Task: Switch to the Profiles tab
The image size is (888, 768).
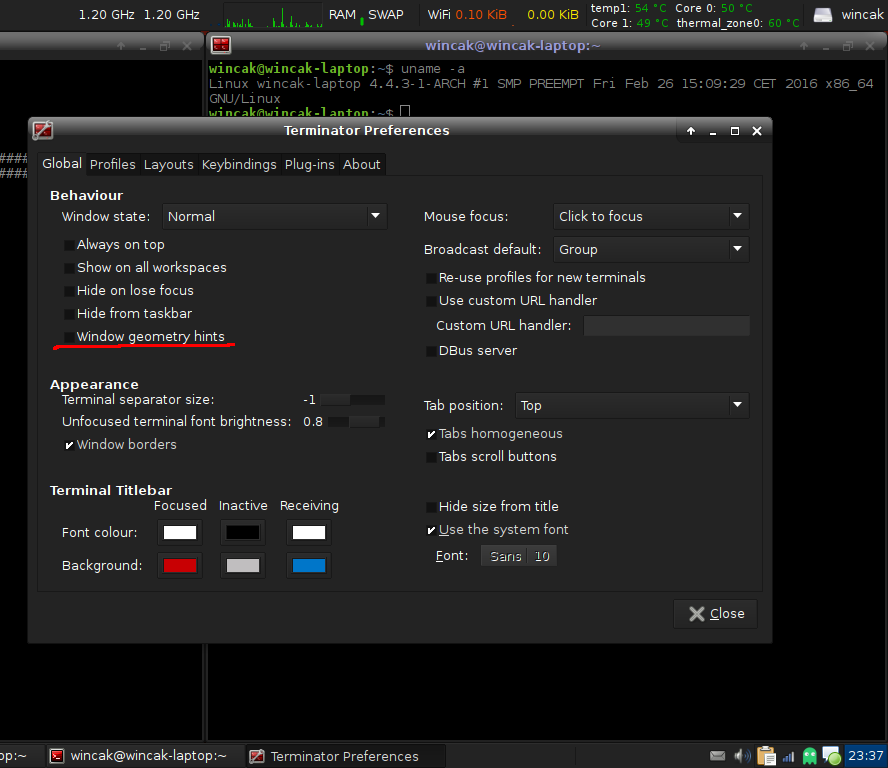Action: (x=112, y=164)
